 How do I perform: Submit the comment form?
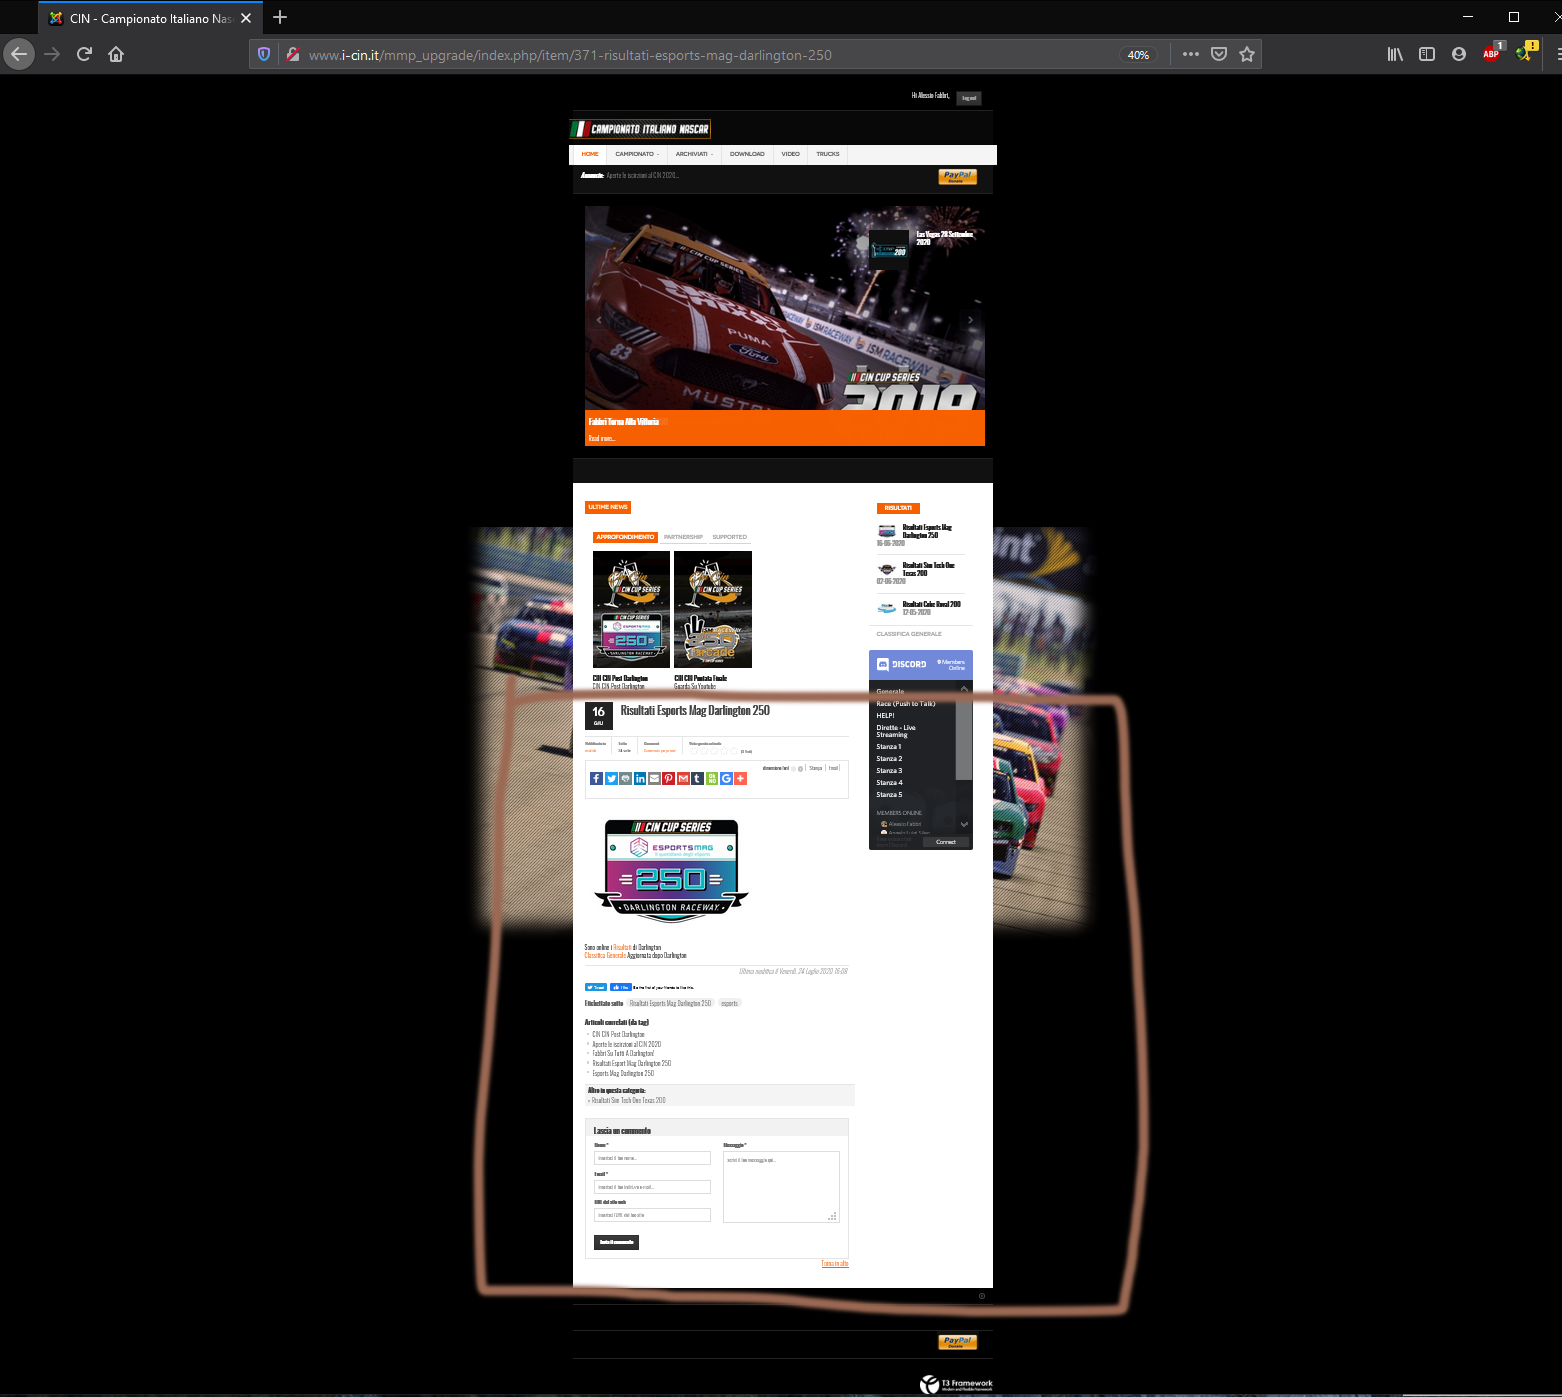pos(616,1242)
